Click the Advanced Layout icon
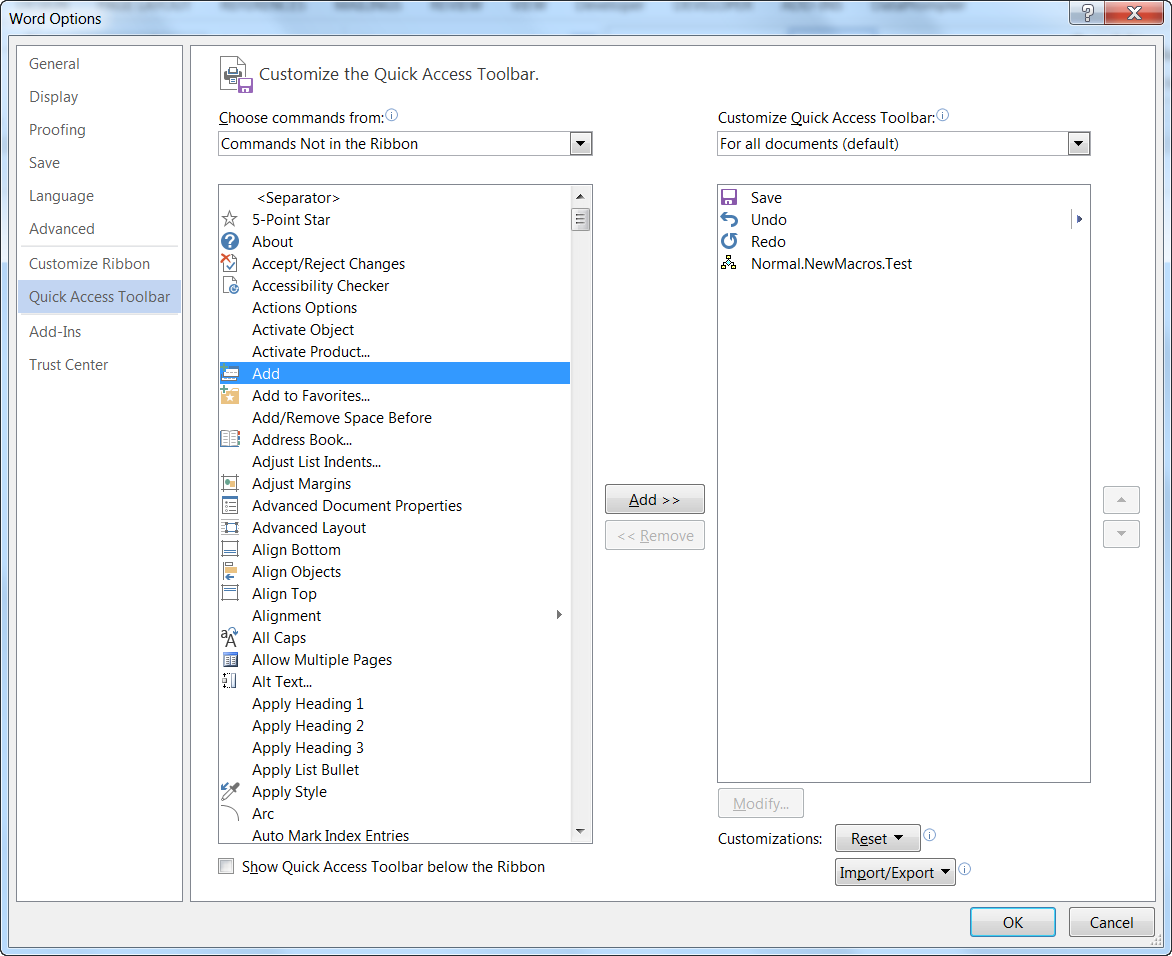 click(229, 528)
